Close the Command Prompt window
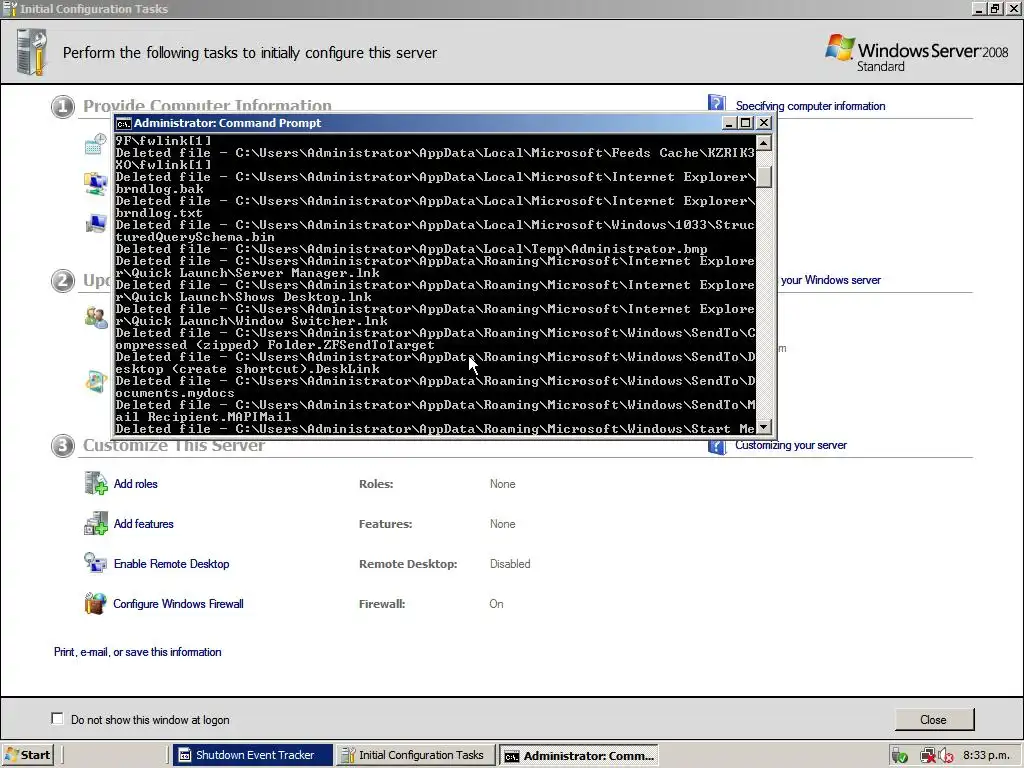 [x=763, y=123]
